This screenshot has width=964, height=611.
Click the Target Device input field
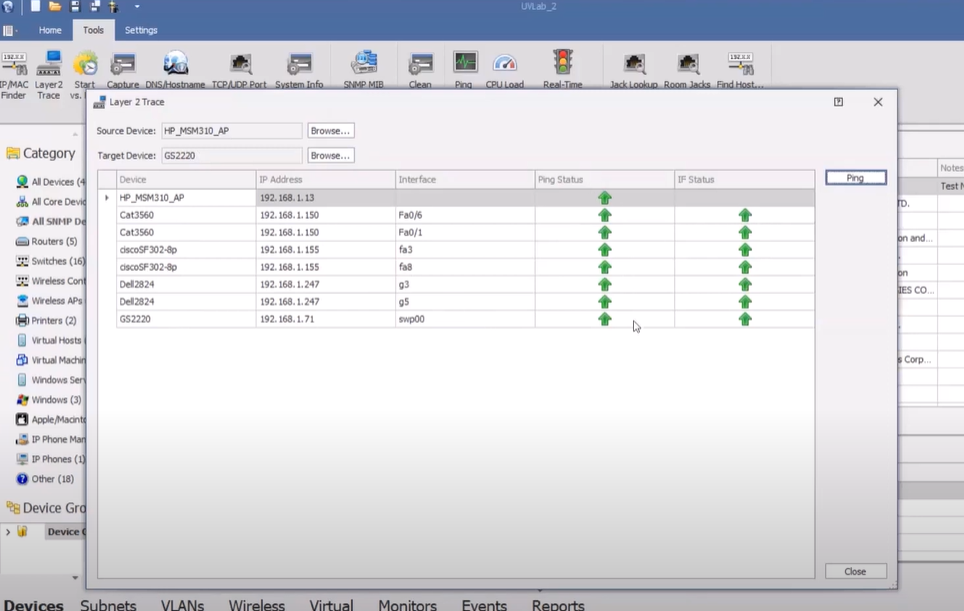232,156
